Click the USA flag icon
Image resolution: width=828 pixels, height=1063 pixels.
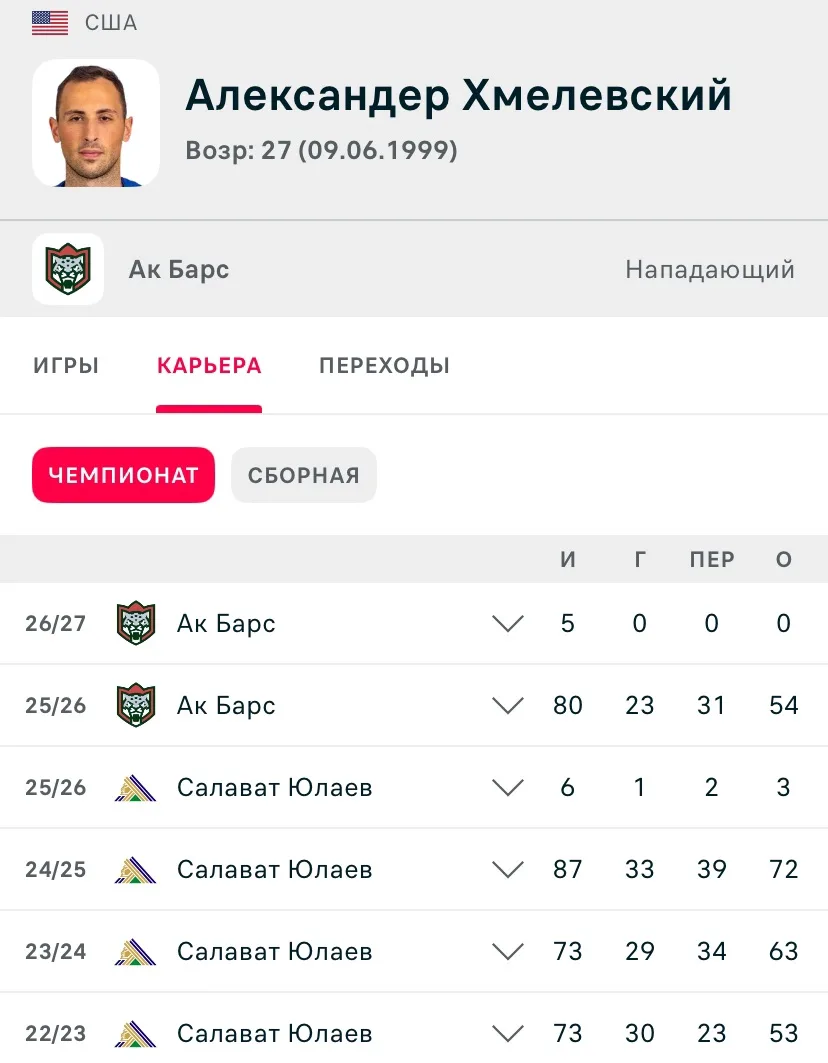click(x=50, y=23)
